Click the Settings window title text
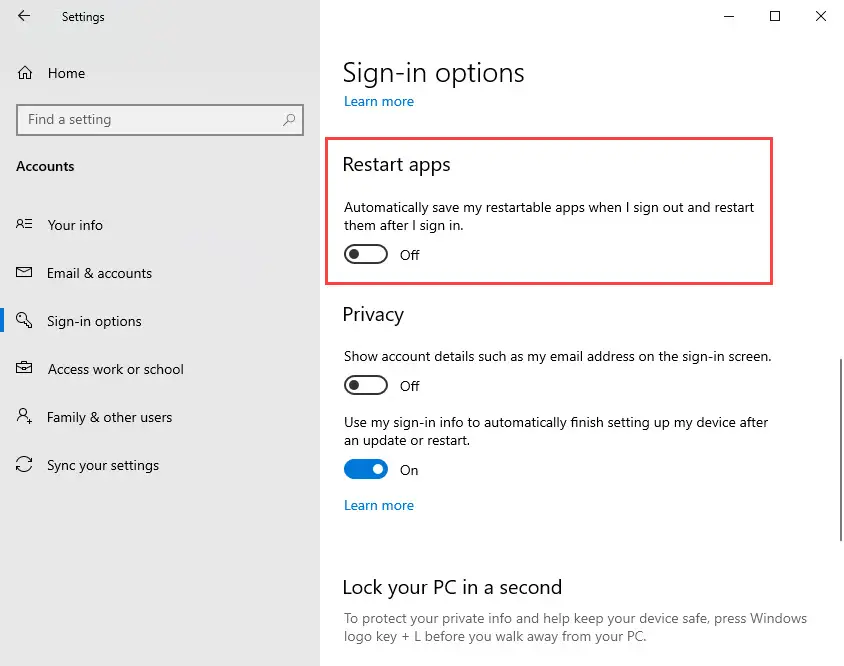This screenshot has height=666, width=844. pos(83,17)
